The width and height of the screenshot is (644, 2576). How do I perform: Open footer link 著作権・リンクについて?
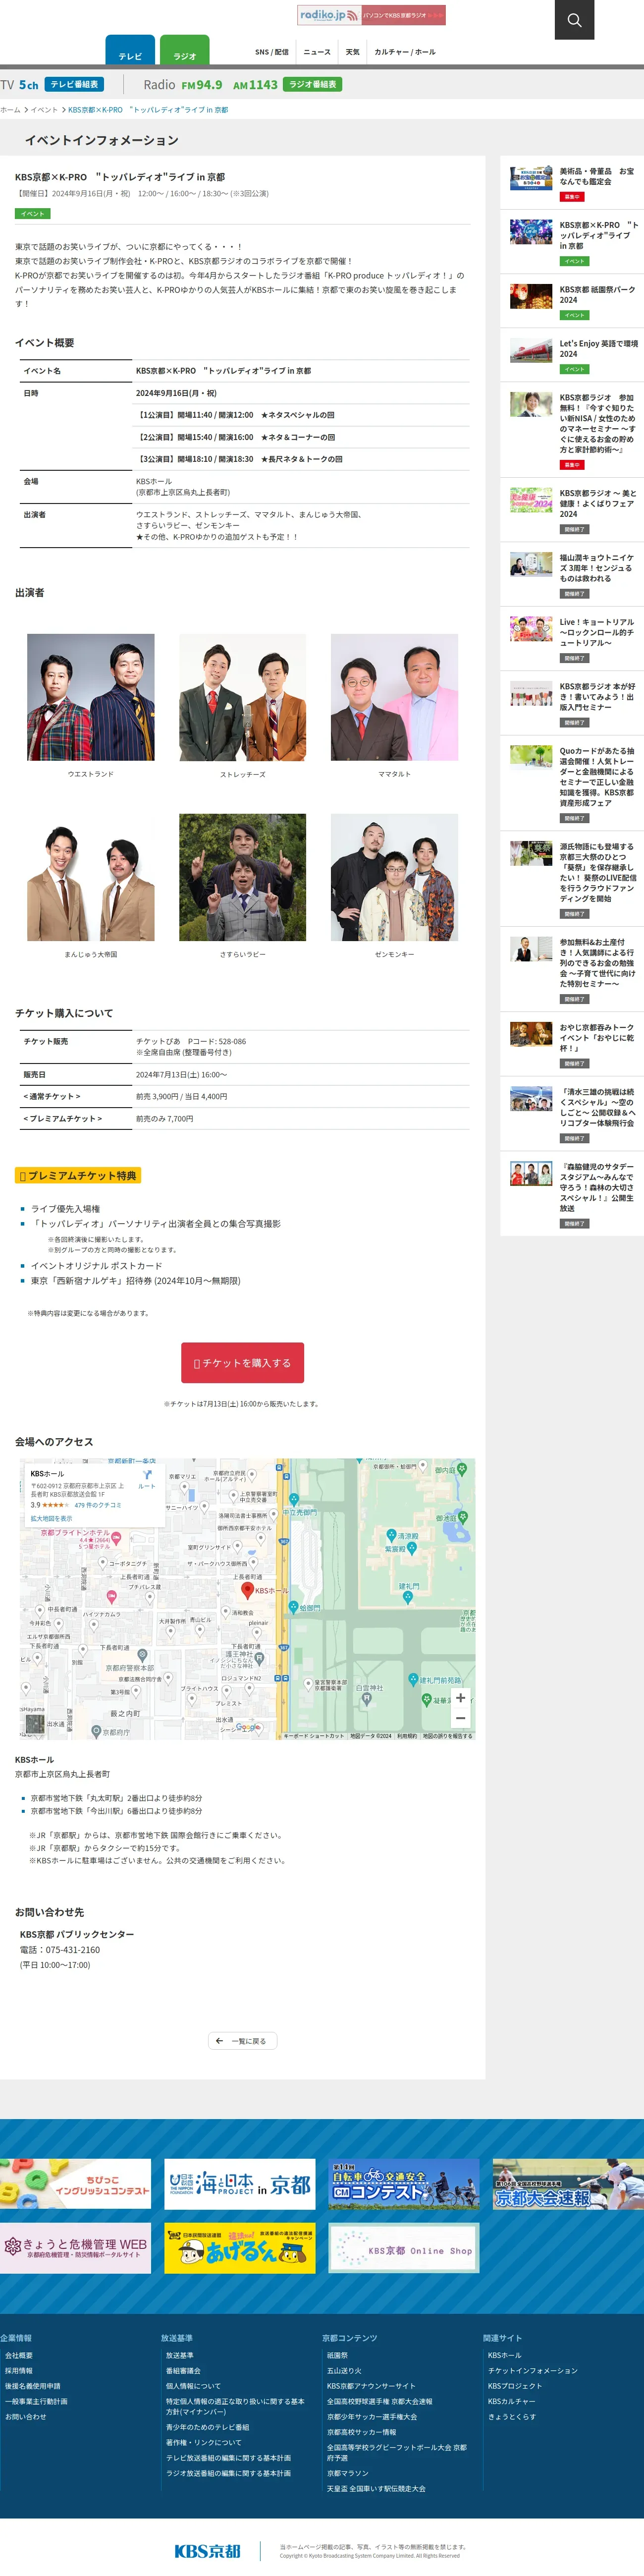click(x=204, y=2442)
